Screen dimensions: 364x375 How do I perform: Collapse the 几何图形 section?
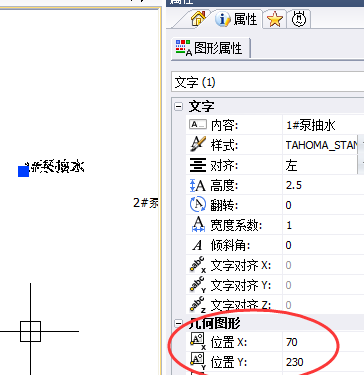coord(179,323)
